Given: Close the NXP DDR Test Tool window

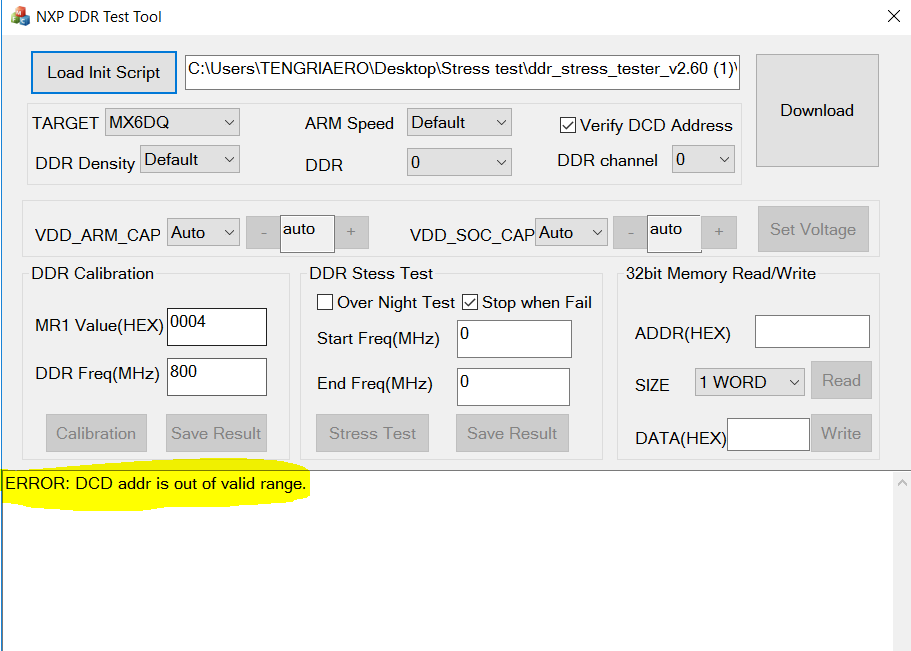Looking at the screenshot, I should 894,16.
